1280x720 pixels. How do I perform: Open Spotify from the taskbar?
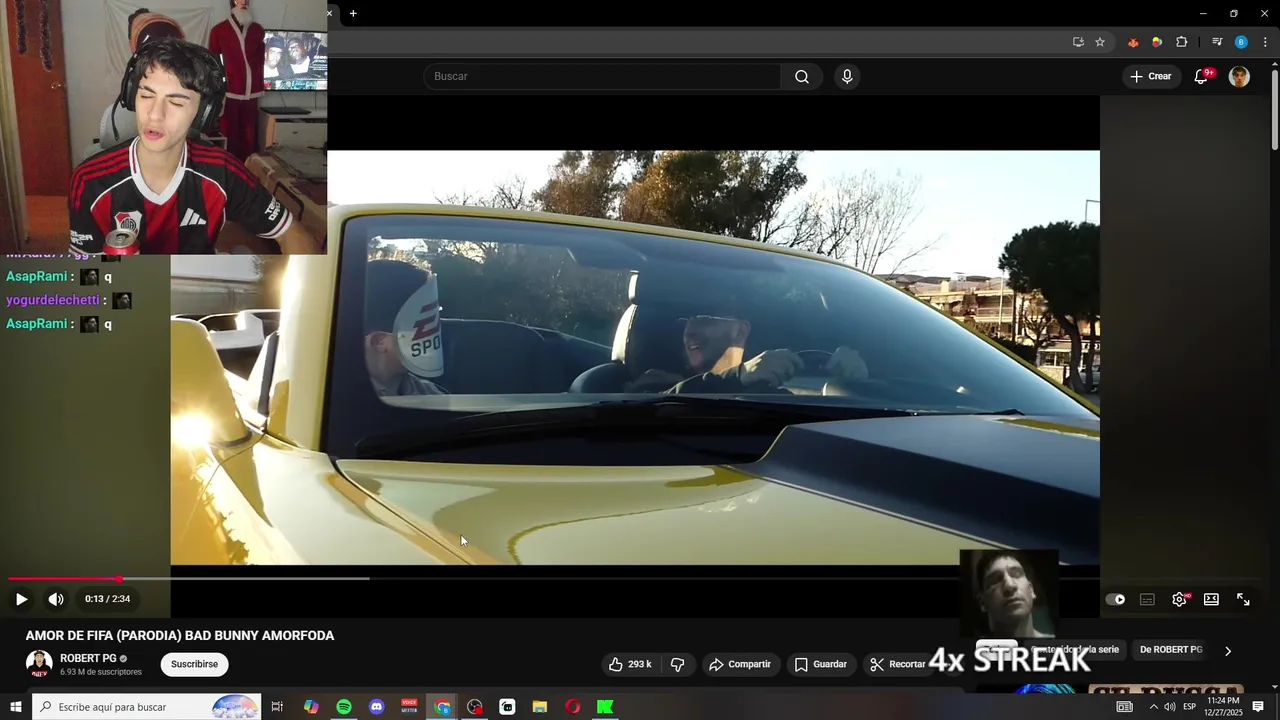pos(344,707)
